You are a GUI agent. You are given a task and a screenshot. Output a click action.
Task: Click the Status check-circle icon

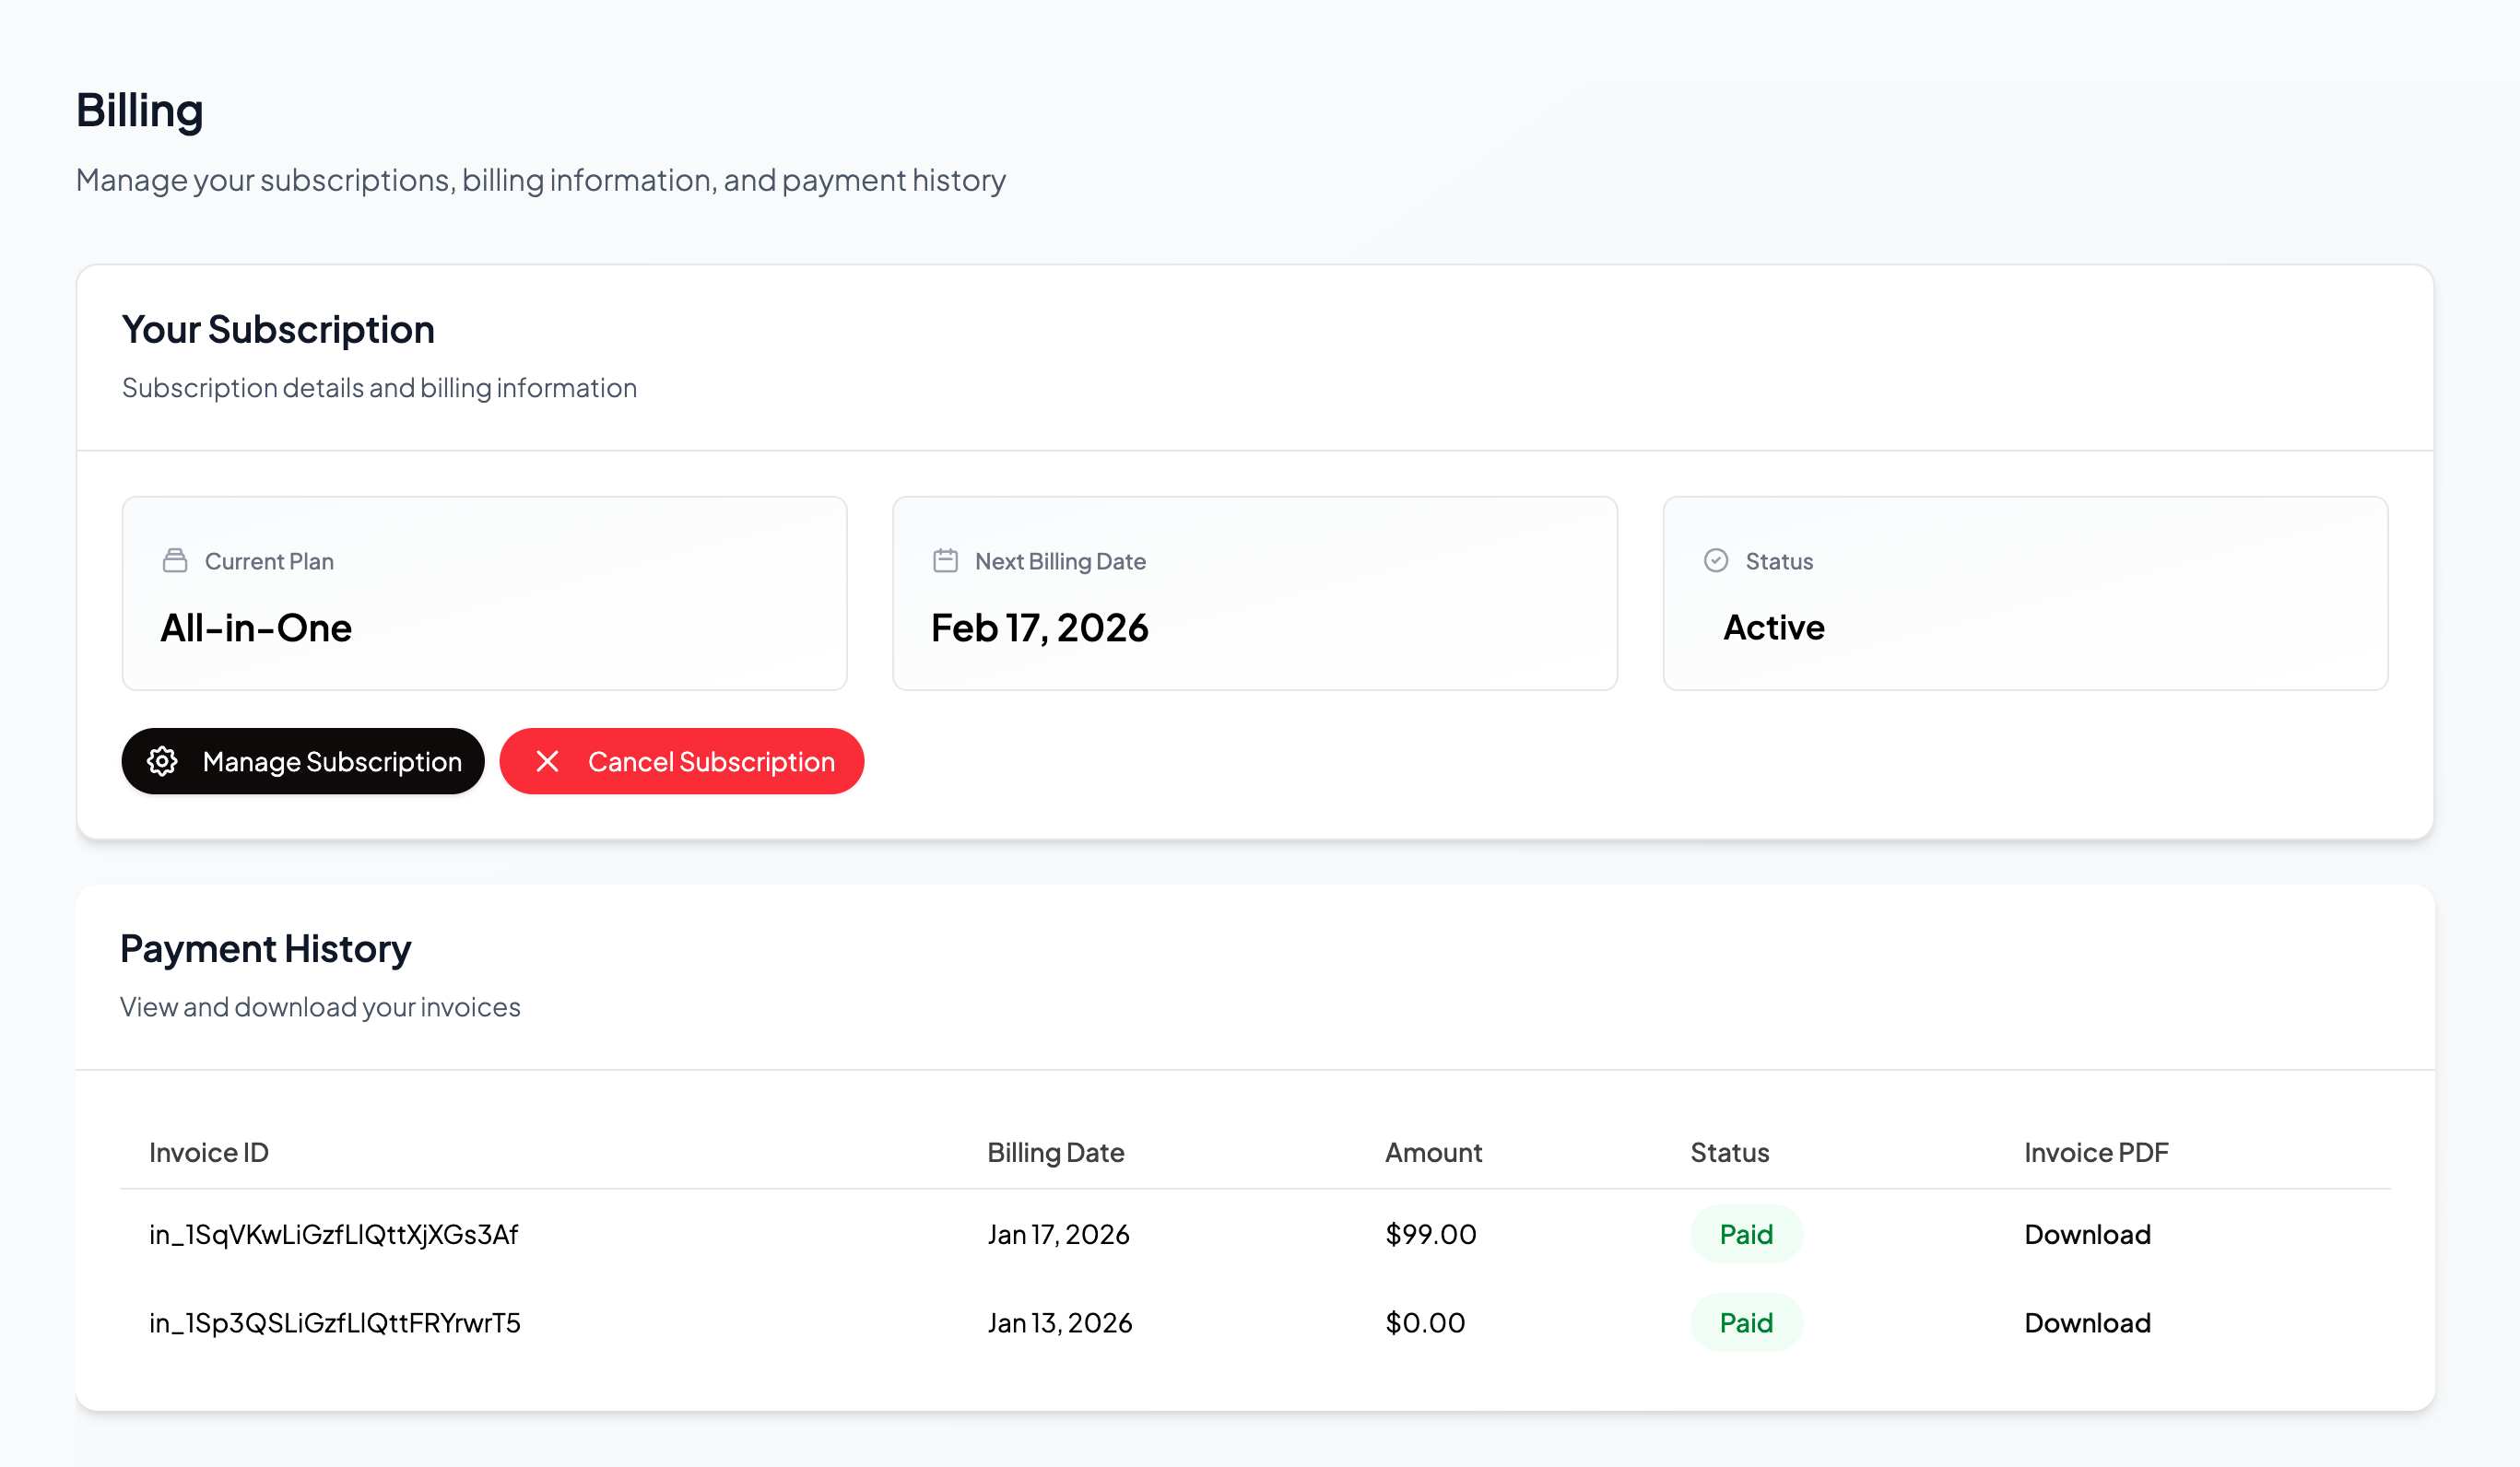tap(1716, 560)
